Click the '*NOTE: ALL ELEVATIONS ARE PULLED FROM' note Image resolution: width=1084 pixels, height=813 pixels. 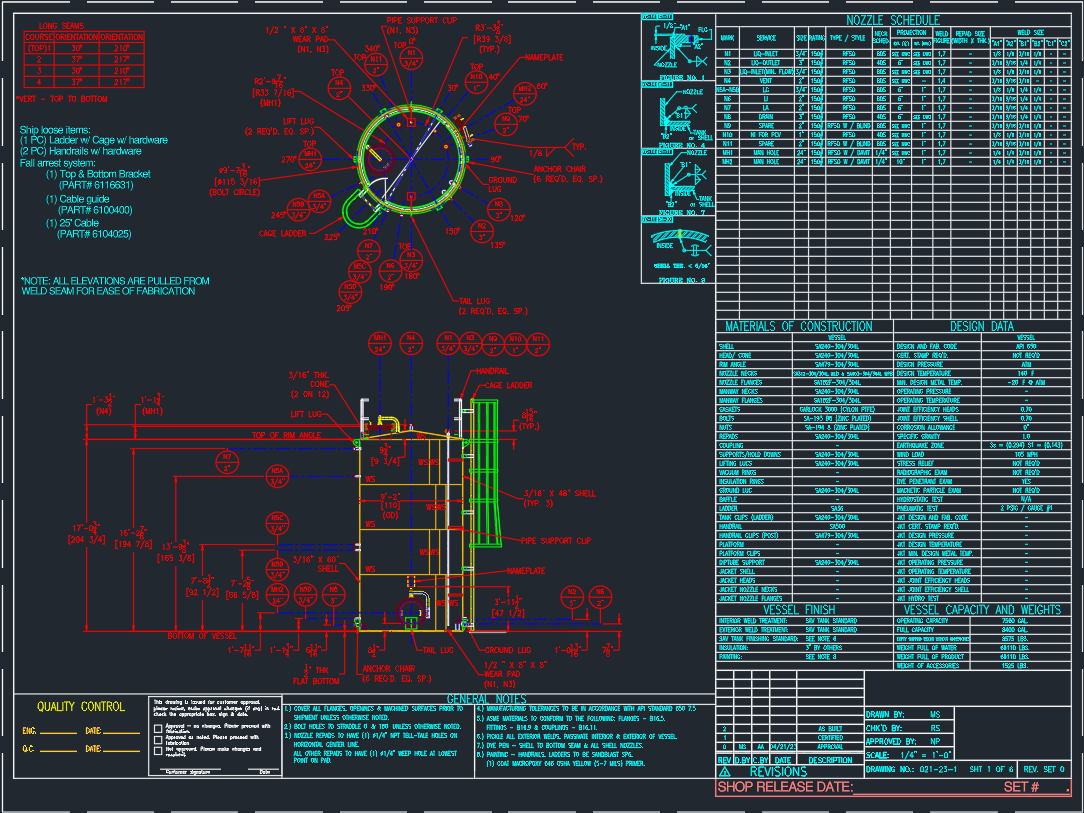click(115, 281)
